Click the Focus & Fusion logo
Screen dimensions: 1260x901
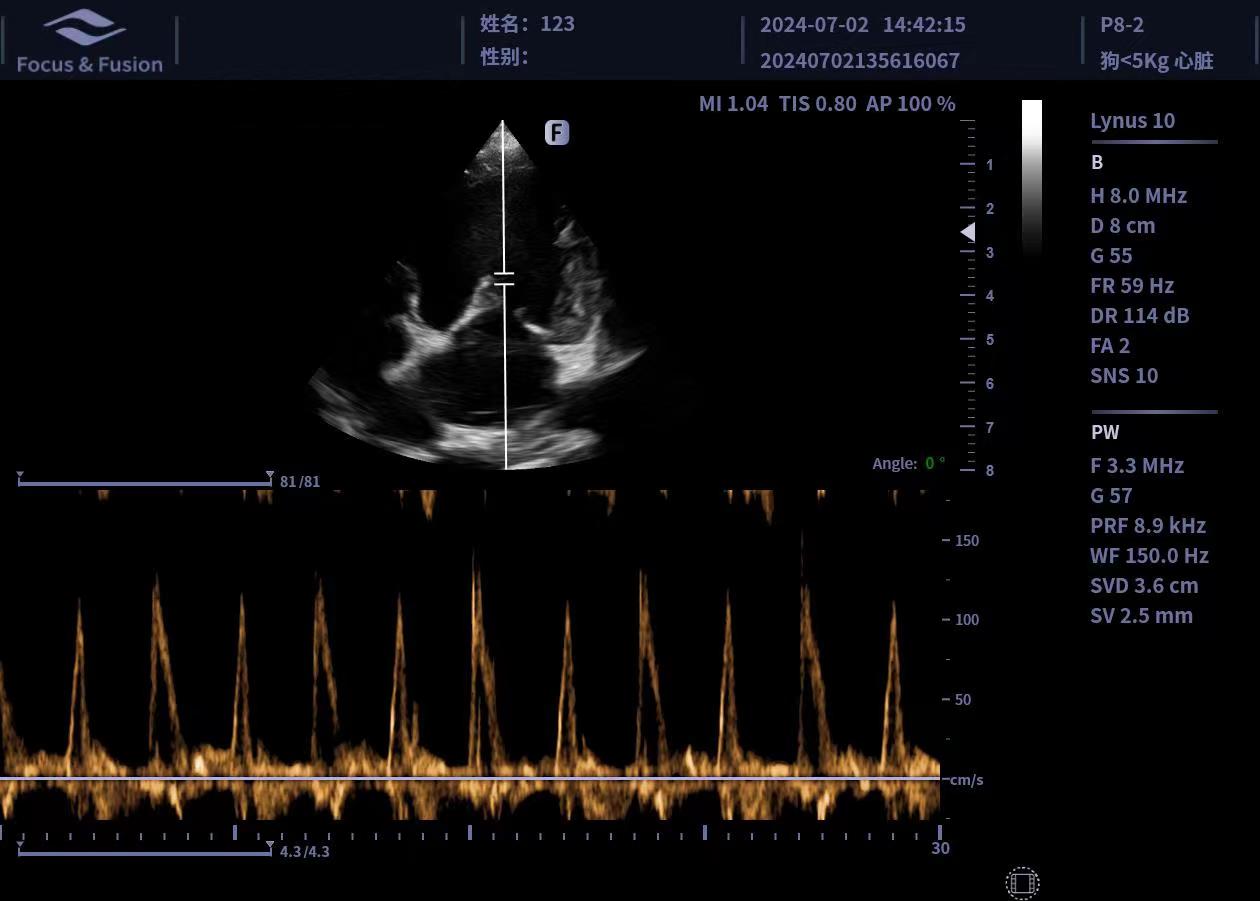pos(89,43)
